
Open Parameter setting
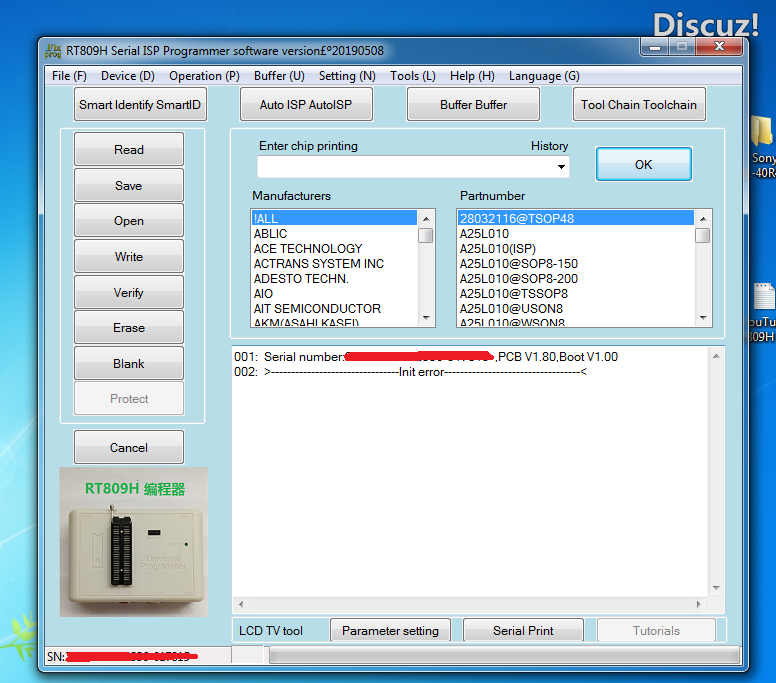[390, 631]
